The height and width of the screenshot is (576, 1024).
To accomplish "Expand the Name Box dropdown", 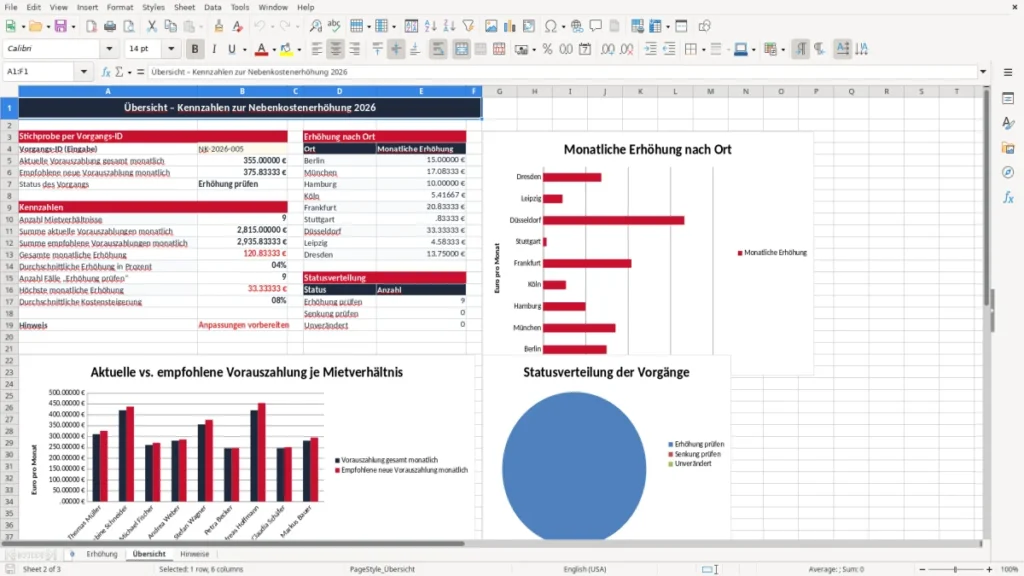I will (84, 72).
